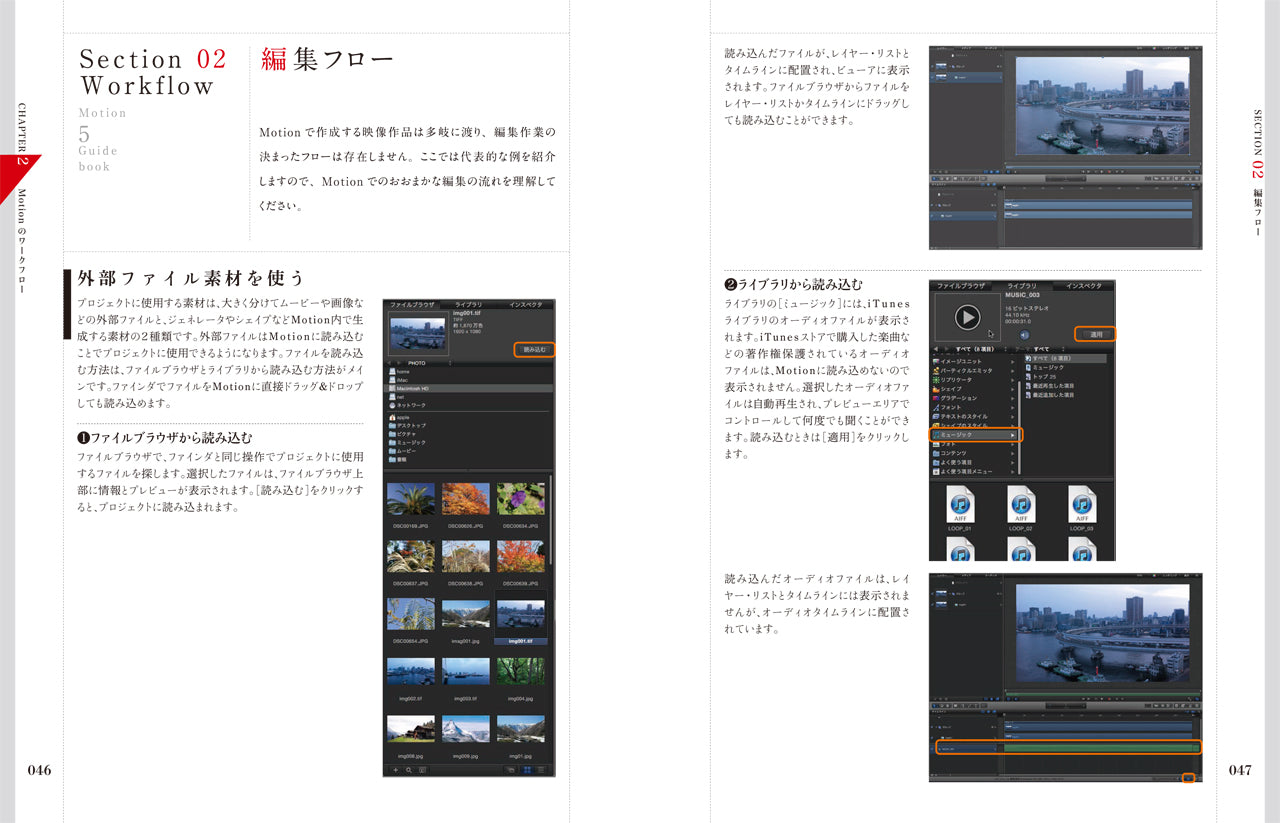
Task: Select the iMac drive icon row
Action: [x=468, y=380]
